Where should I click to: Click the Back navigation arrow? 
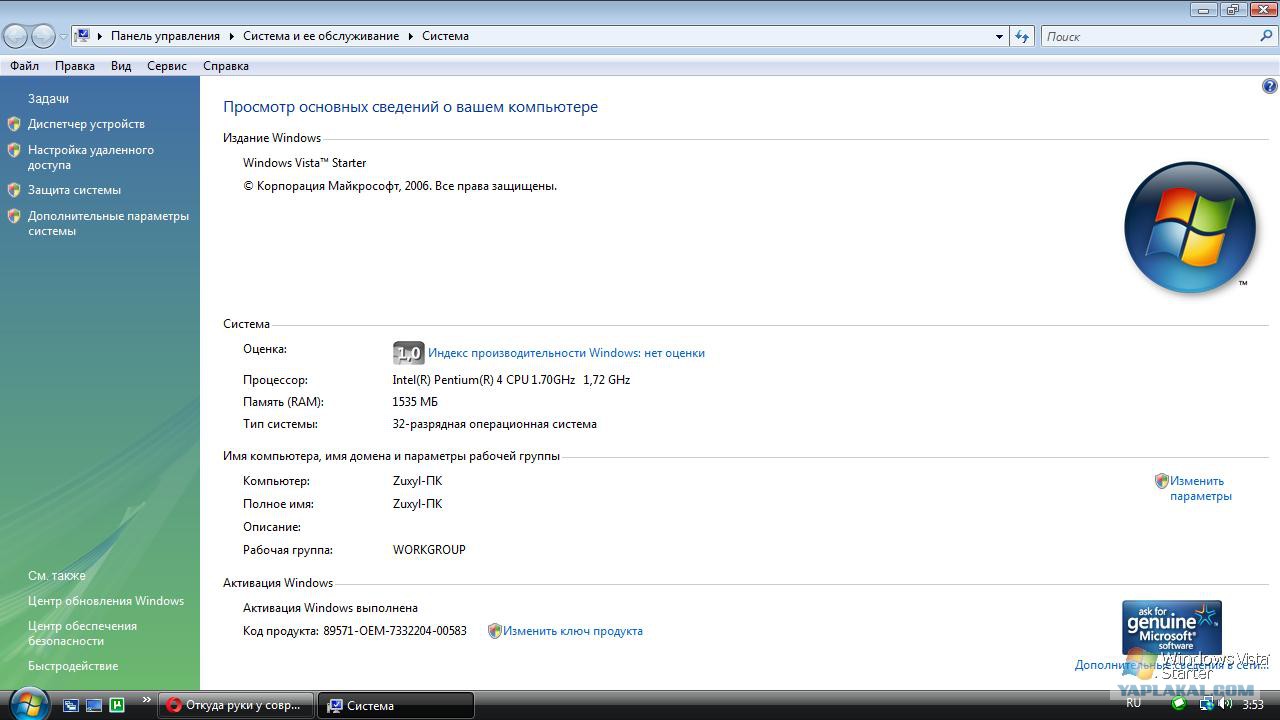[15, 36]
